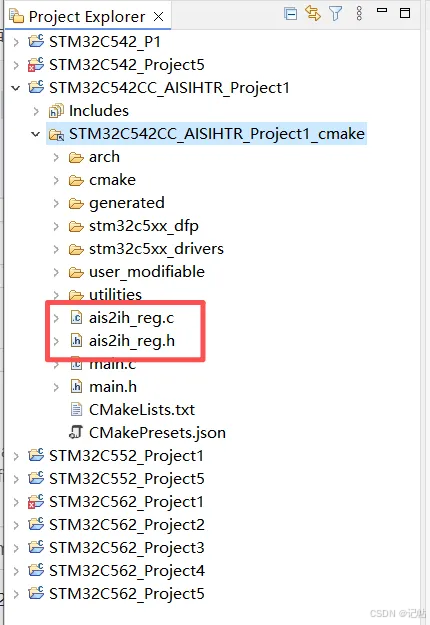This screenshot has height=625, width=430.
Task: Click the arch folder icon
Action: coord(76,158)
